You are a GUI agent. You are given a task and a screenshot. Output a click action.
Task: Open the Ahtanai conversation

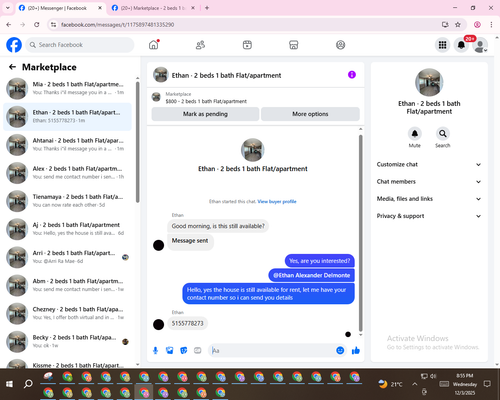(67, 145)
